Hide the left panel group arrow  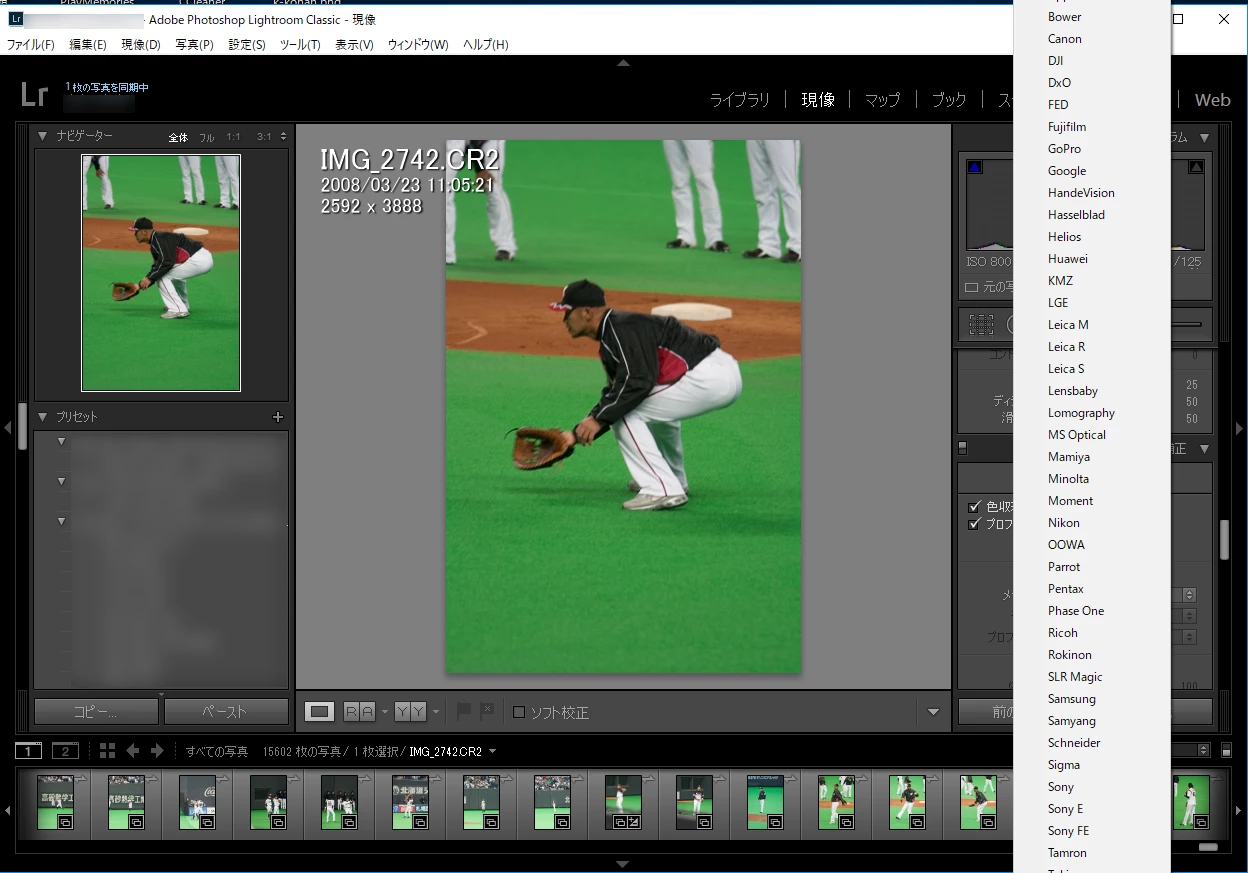(x=8, y=429)
